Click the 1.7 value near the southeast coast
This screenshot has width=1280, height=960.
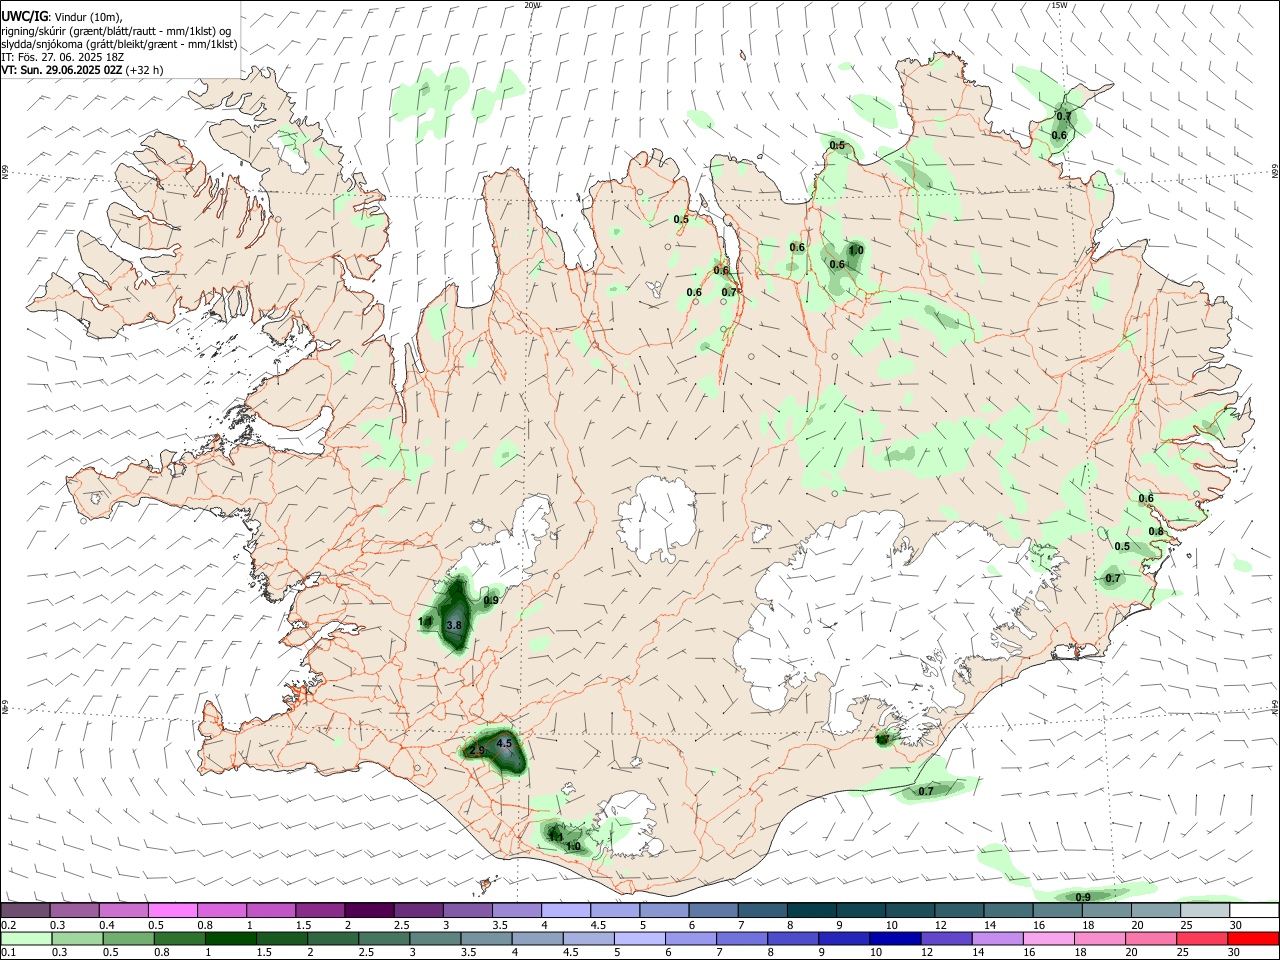click(x=882, y=740)
